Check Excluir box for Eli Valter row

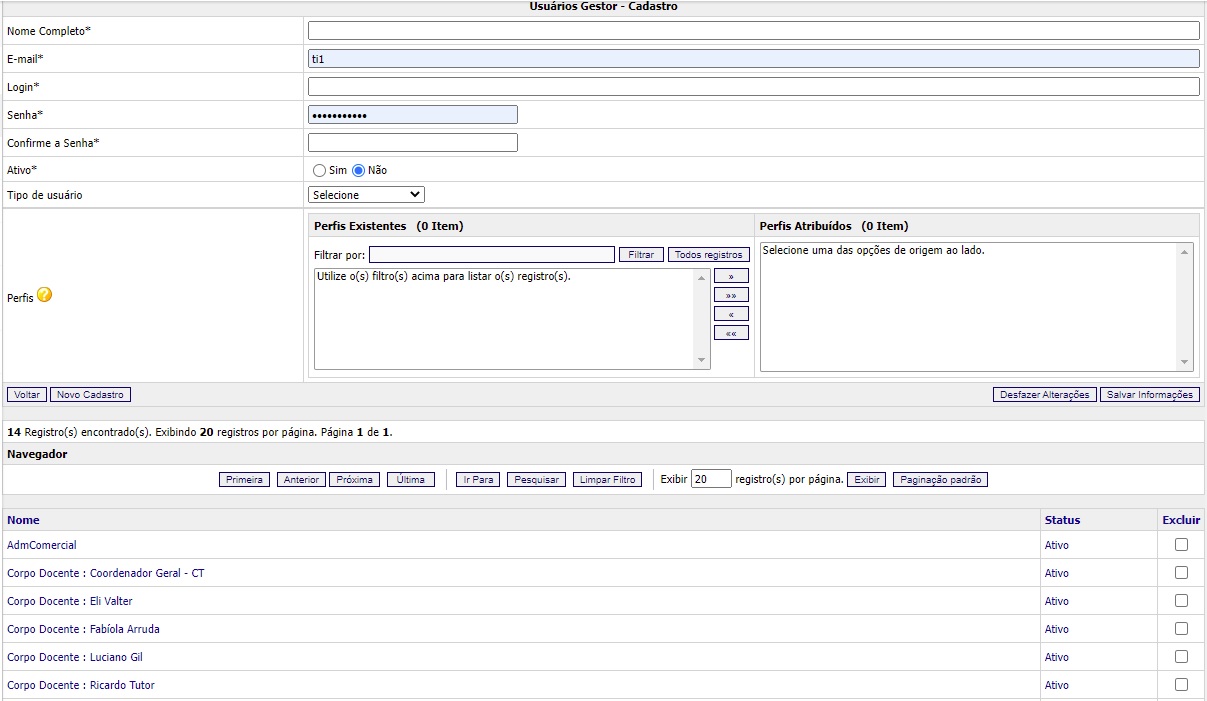pyautogui.click(x=1181, y=601)
